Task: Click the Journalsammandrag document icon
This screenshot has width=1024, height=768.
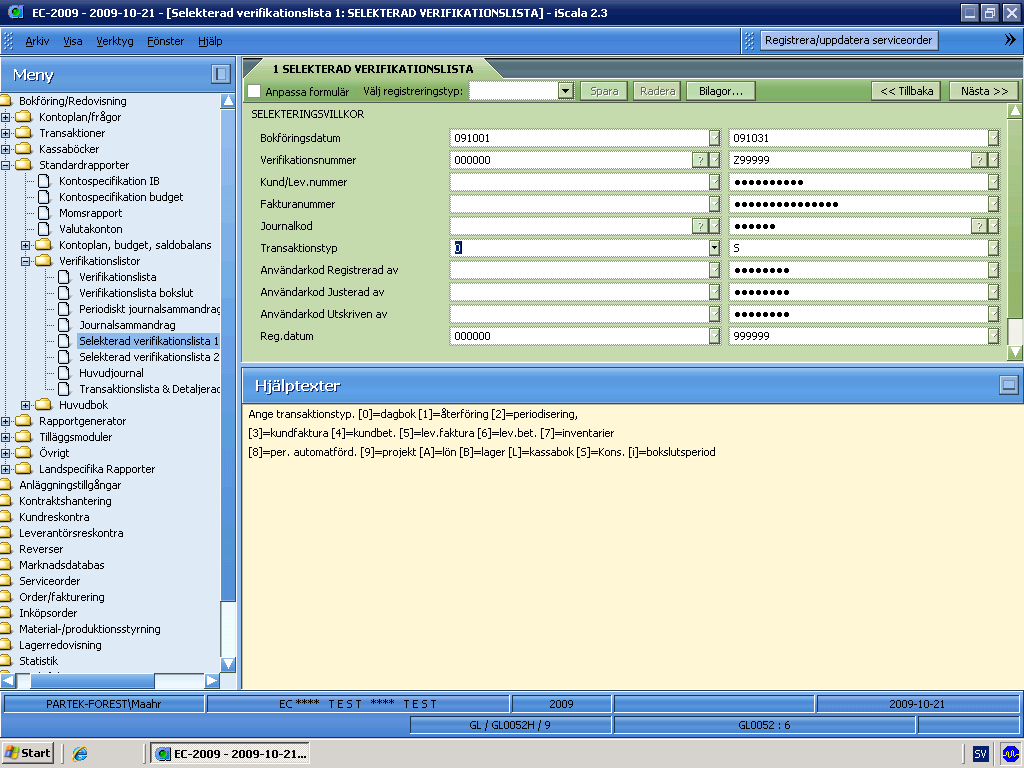Action: tap(64, 325)
